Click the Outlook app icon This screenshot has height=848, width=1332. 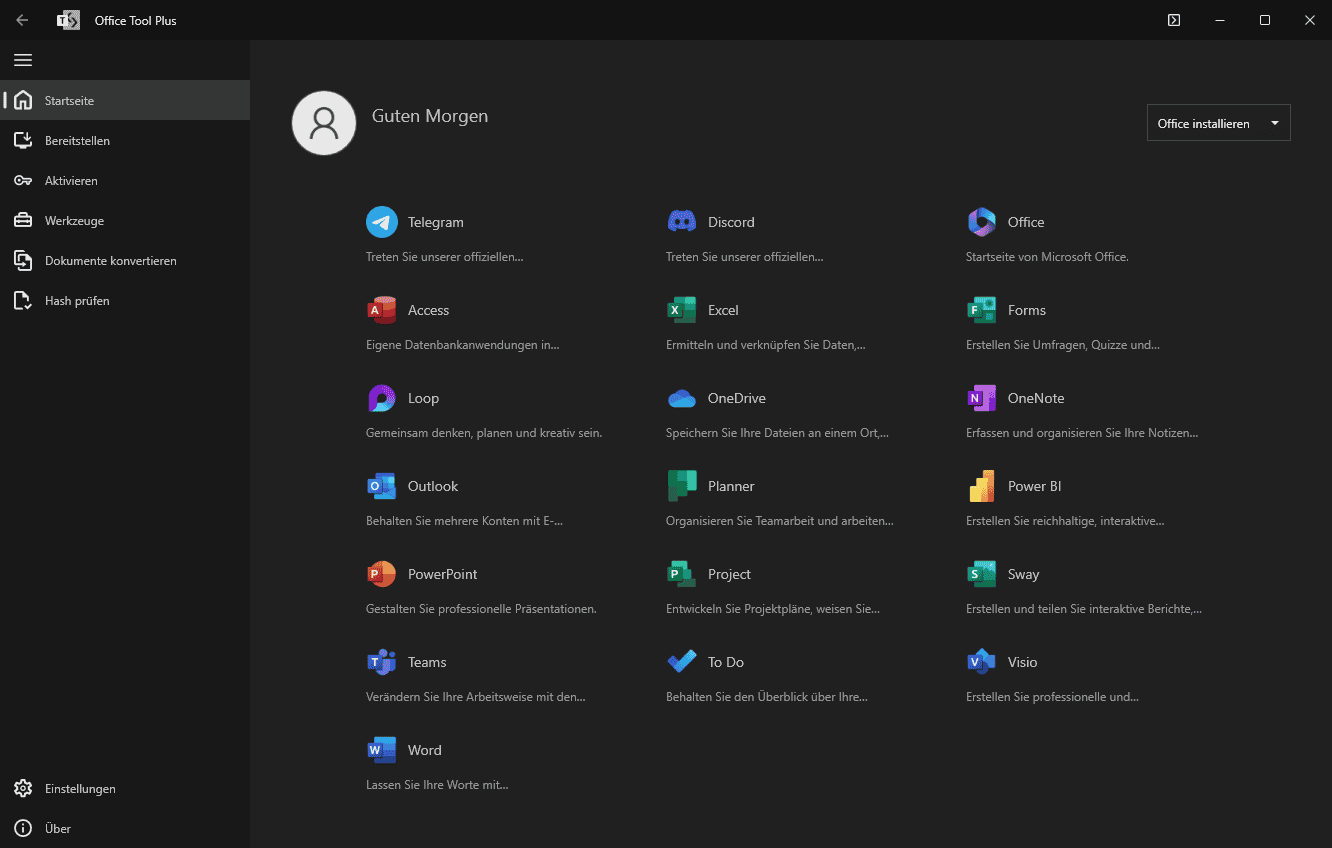click(x=382, y=486)
